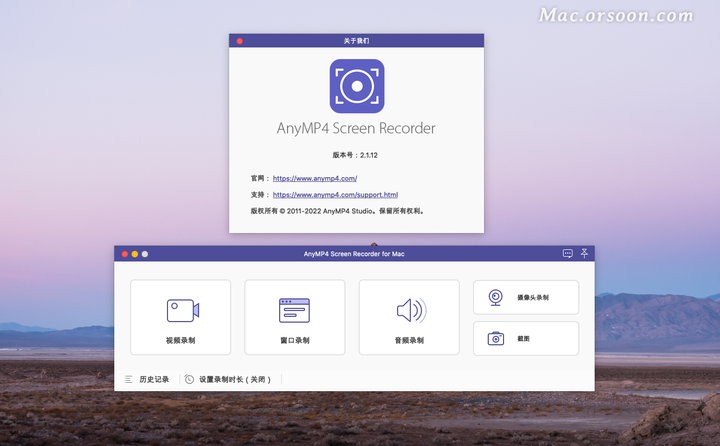
Task: Start 摄像头录制 webcam recording
Action: 526,297
